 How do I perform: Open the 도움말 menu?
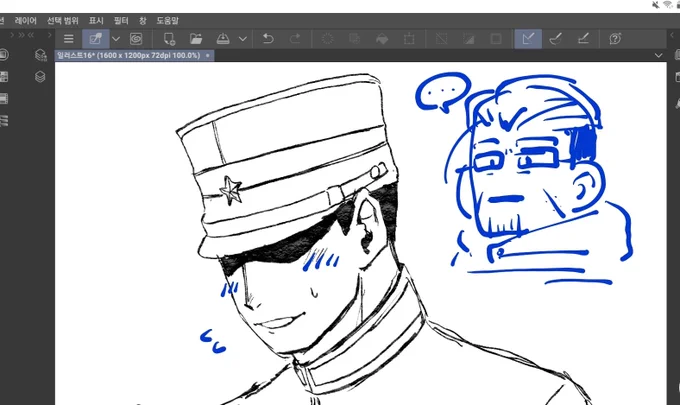(167, 20)
